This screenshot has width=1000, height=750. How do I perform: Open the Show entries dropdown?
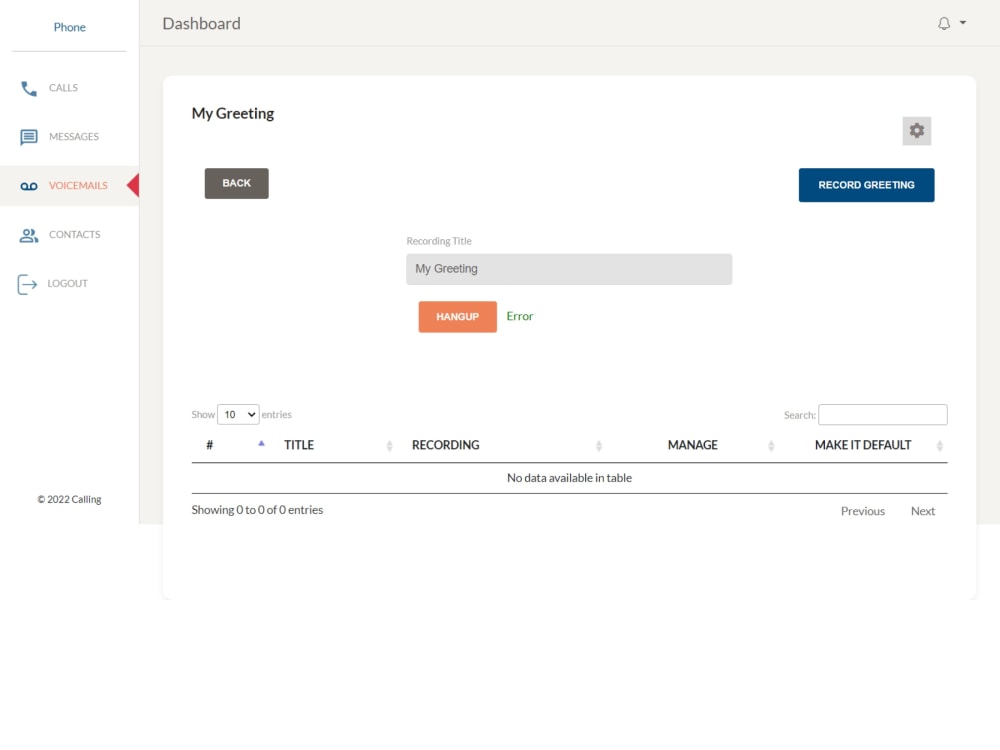coord(238,414)
